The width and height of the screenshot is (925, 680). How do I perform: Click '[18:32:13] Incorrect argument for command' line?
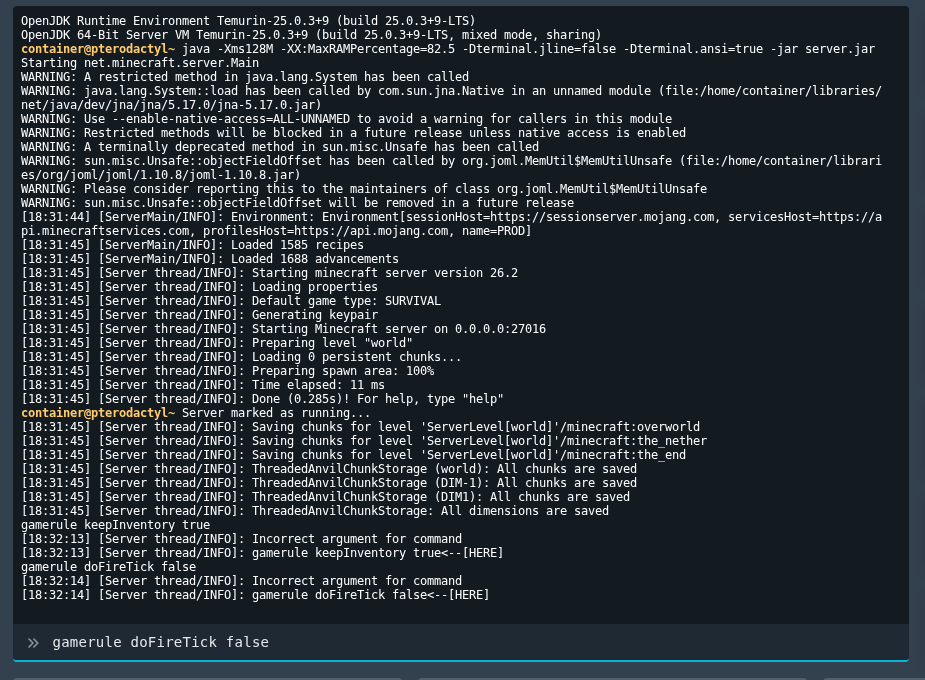(241, 539)
